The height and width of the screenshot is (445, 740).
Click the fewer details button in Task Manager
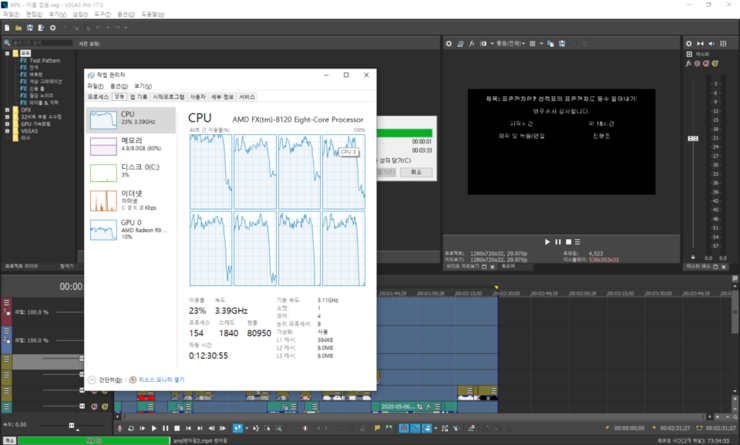click(x=105, y=380)
